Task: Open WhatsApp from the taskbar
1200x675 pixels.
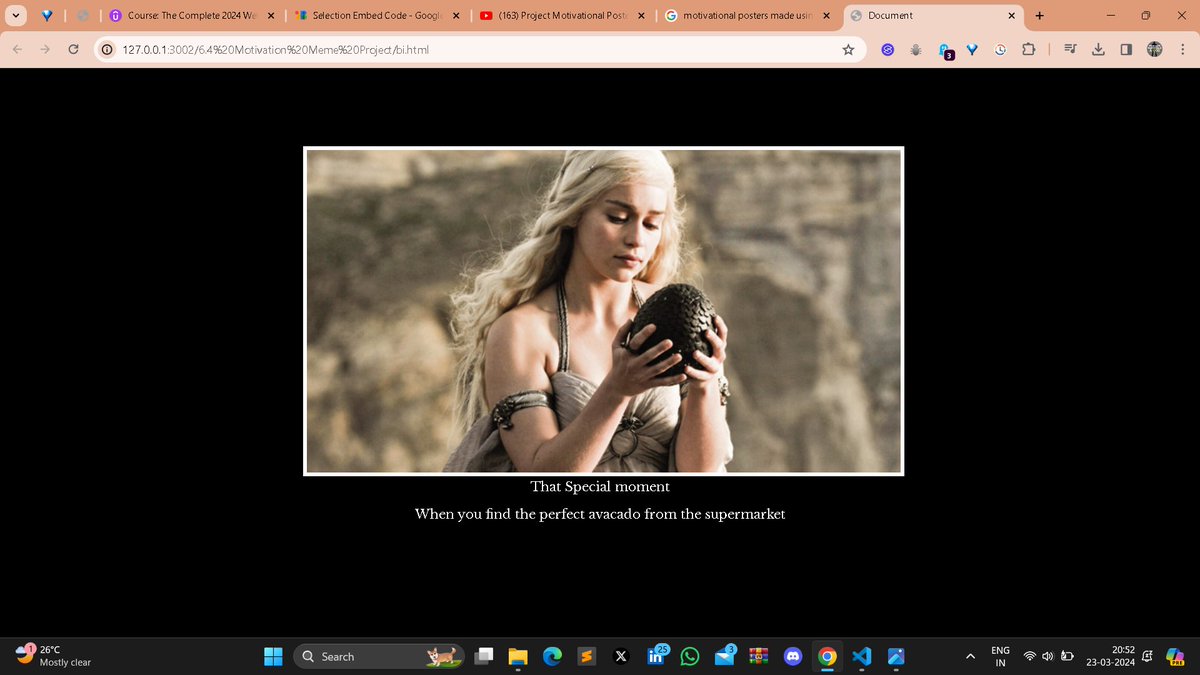Action: pyautogui.click(x=690, y=656)
